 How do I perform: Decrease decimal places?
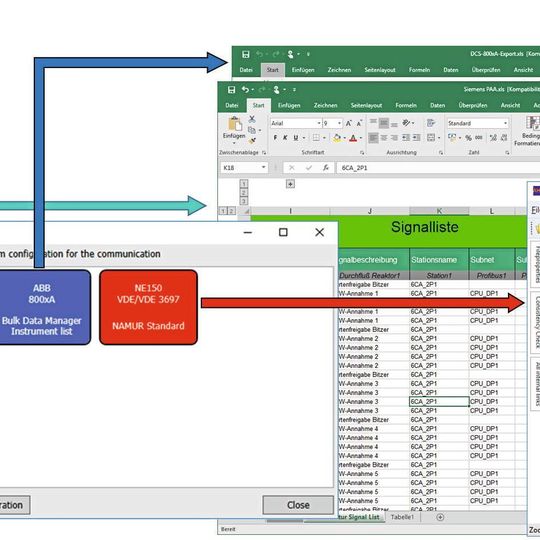[x=504, y=138]
